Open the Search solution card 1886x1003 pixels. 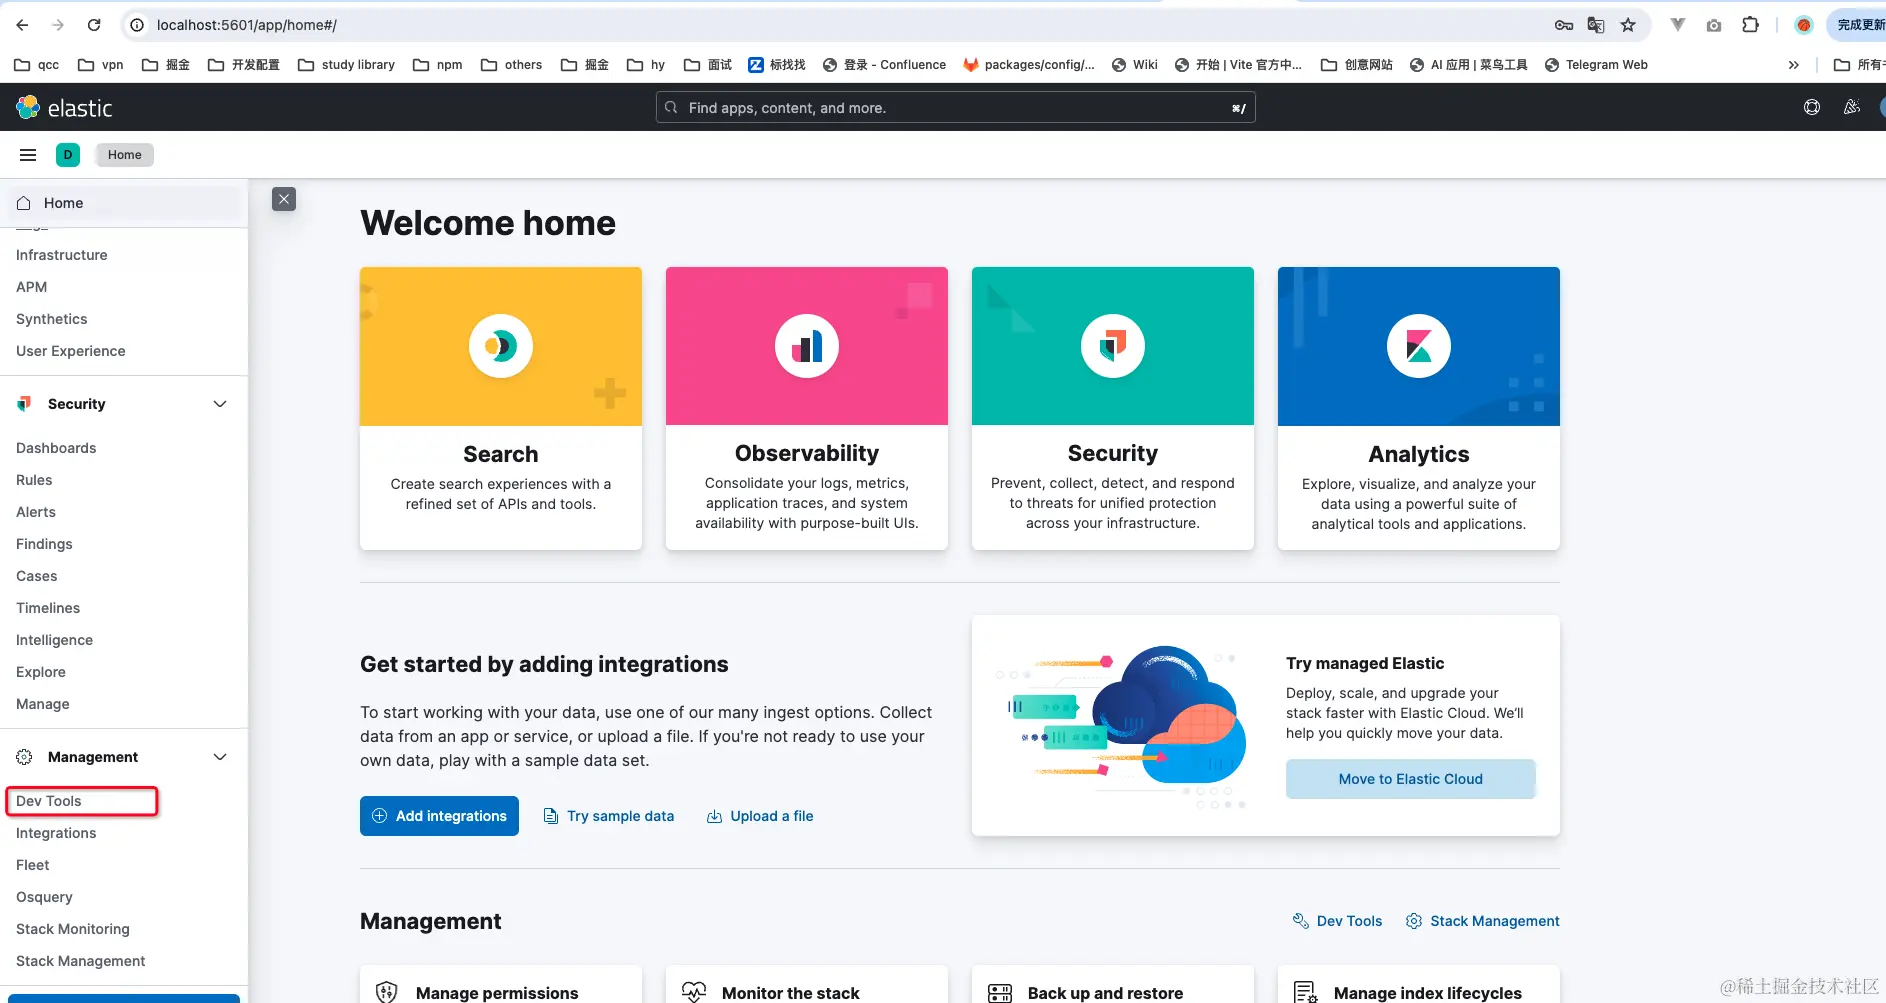501,408
